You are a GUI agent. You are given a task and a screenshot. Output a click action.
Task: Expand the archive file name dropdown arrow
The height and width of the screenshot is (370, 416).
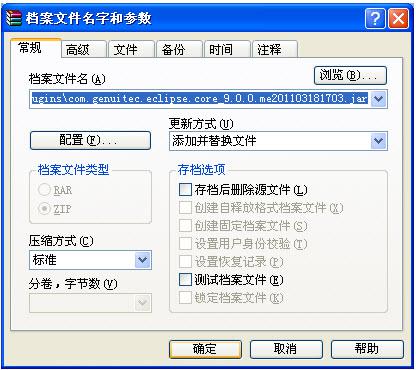[x=378, y=99]
